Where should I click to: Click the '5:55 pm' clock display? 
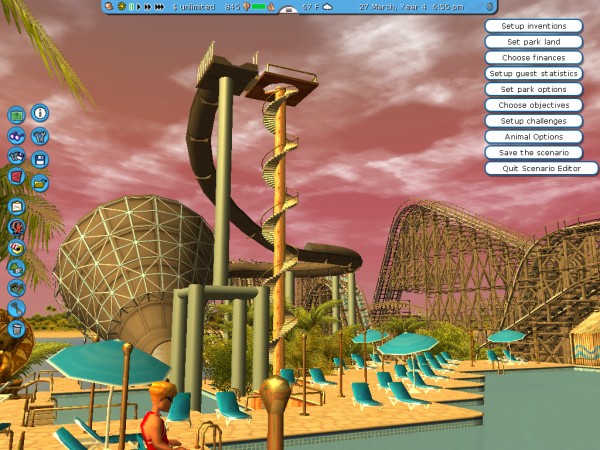(x=448, y=7)
